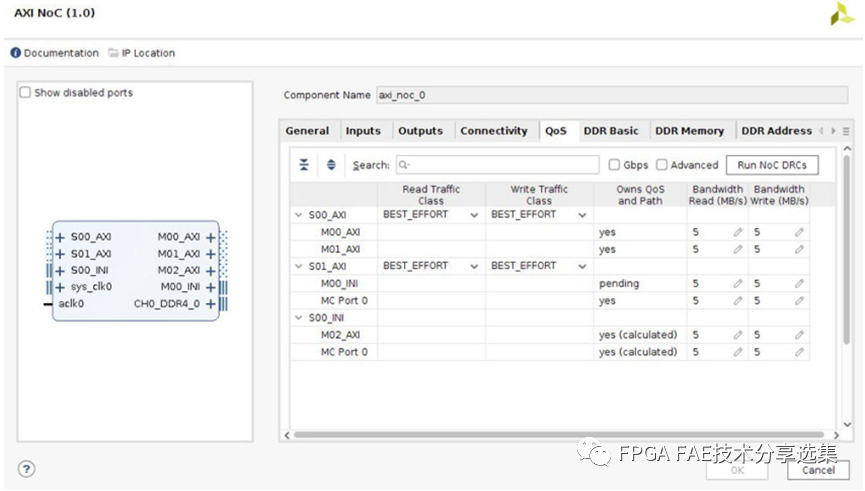Edit write bandwidth pencil for M02_AXI row
865x491 pixels.
click(799, 335)
